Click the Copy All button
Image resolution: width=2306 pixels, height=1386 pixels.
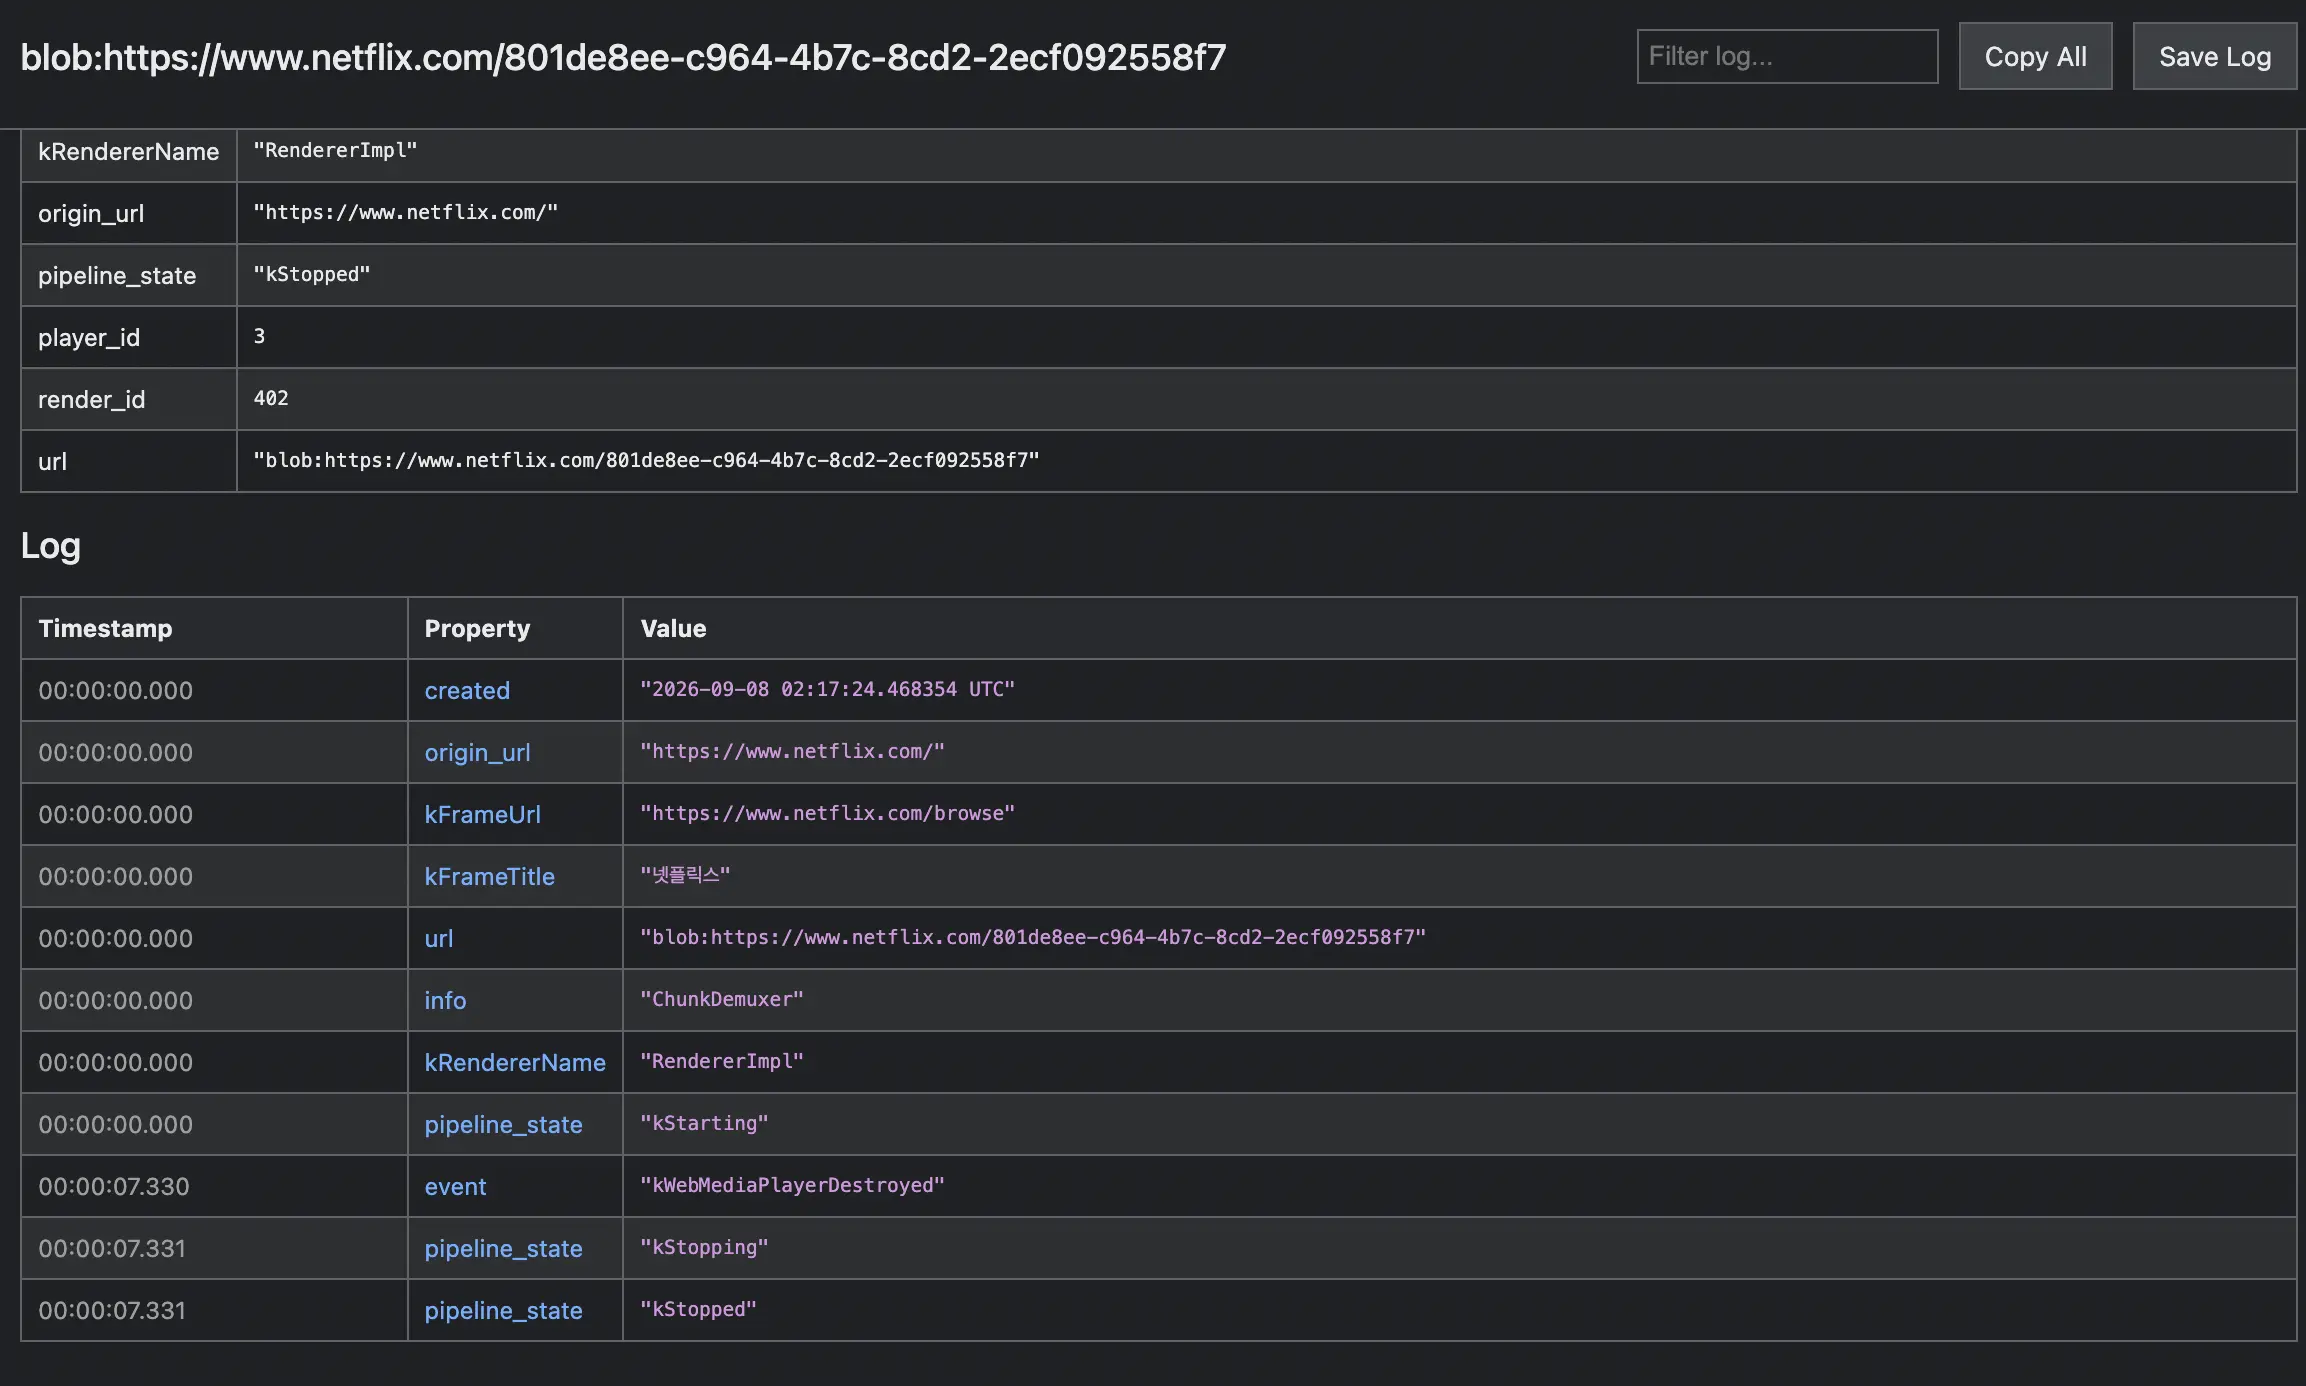(2035, 56)
